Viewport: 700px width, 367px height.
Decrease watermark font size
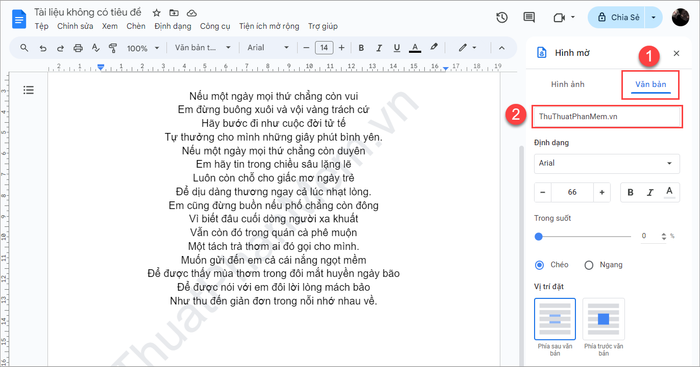click(x=543, y=192)
